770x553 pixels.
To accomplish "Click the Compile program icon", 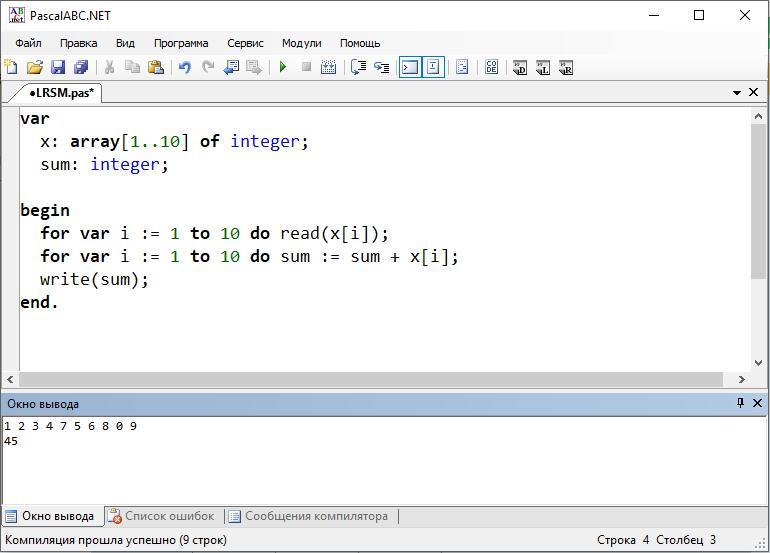I will (328, 68).
